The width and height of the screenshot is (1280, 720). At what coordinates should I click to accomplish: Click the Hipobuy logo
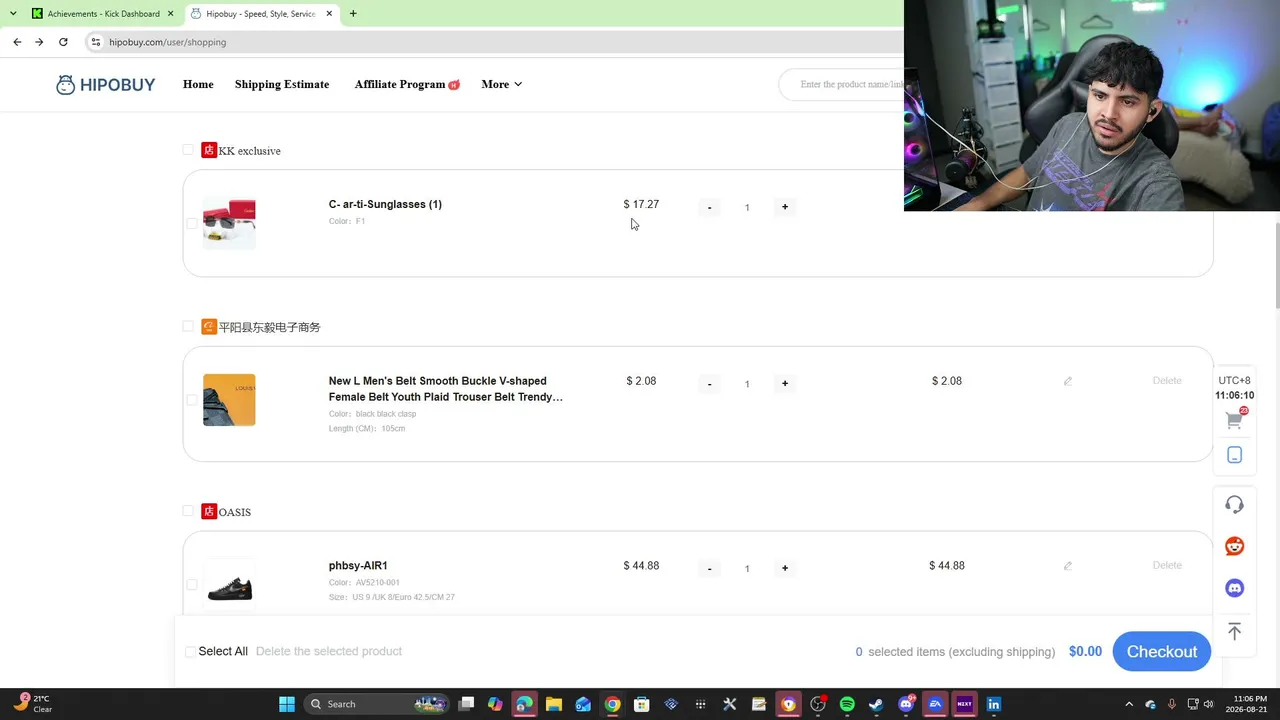(105, 85)
